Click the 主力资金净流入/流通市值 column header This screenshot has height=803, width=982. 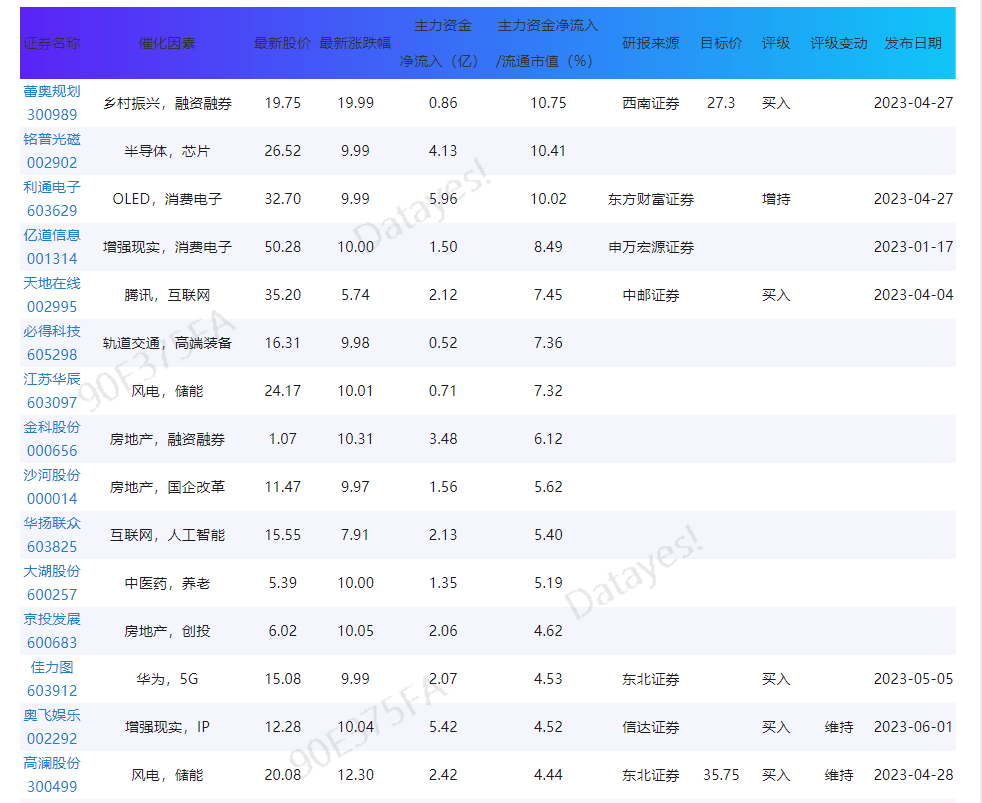coord(548,43)
